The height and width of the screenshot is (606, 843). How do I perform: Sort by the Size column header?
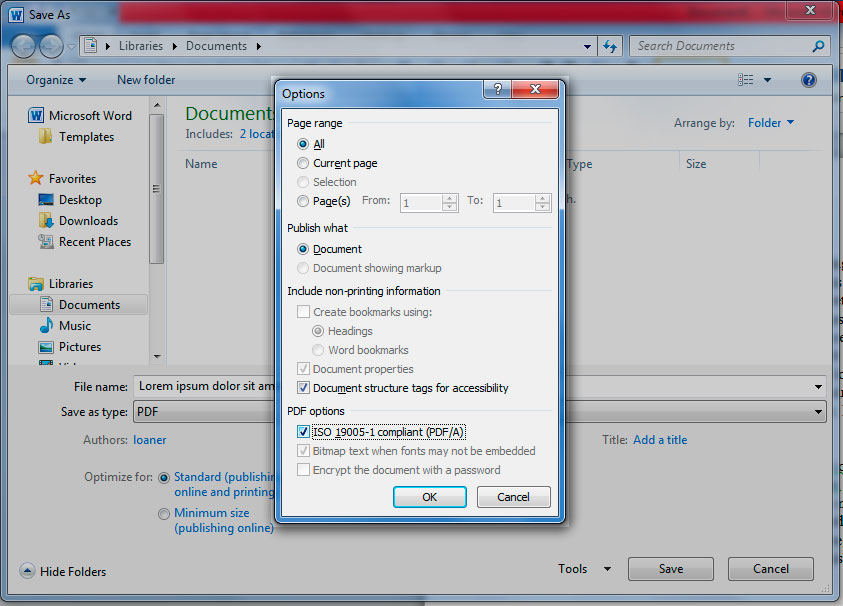[696, 163]
